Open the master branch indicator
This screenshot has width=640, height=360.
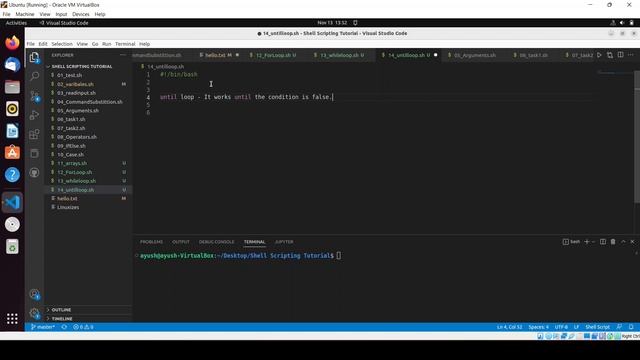coord(43,327)
